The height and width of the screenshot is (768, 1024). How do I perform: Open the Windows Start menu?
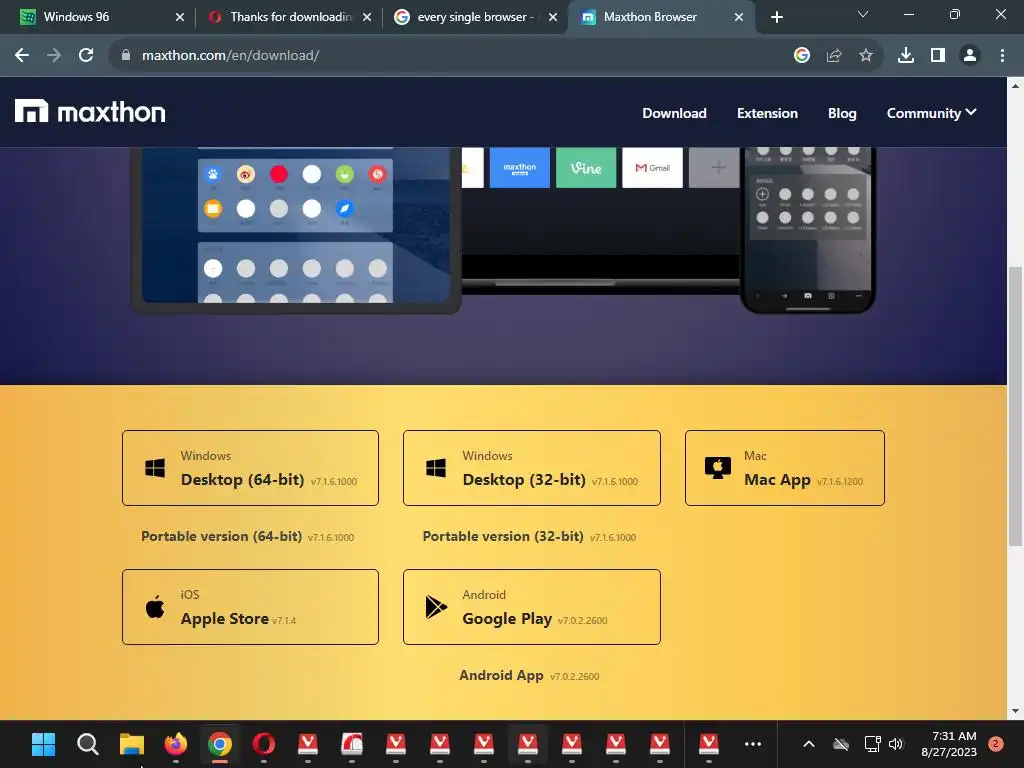(44, 744)
